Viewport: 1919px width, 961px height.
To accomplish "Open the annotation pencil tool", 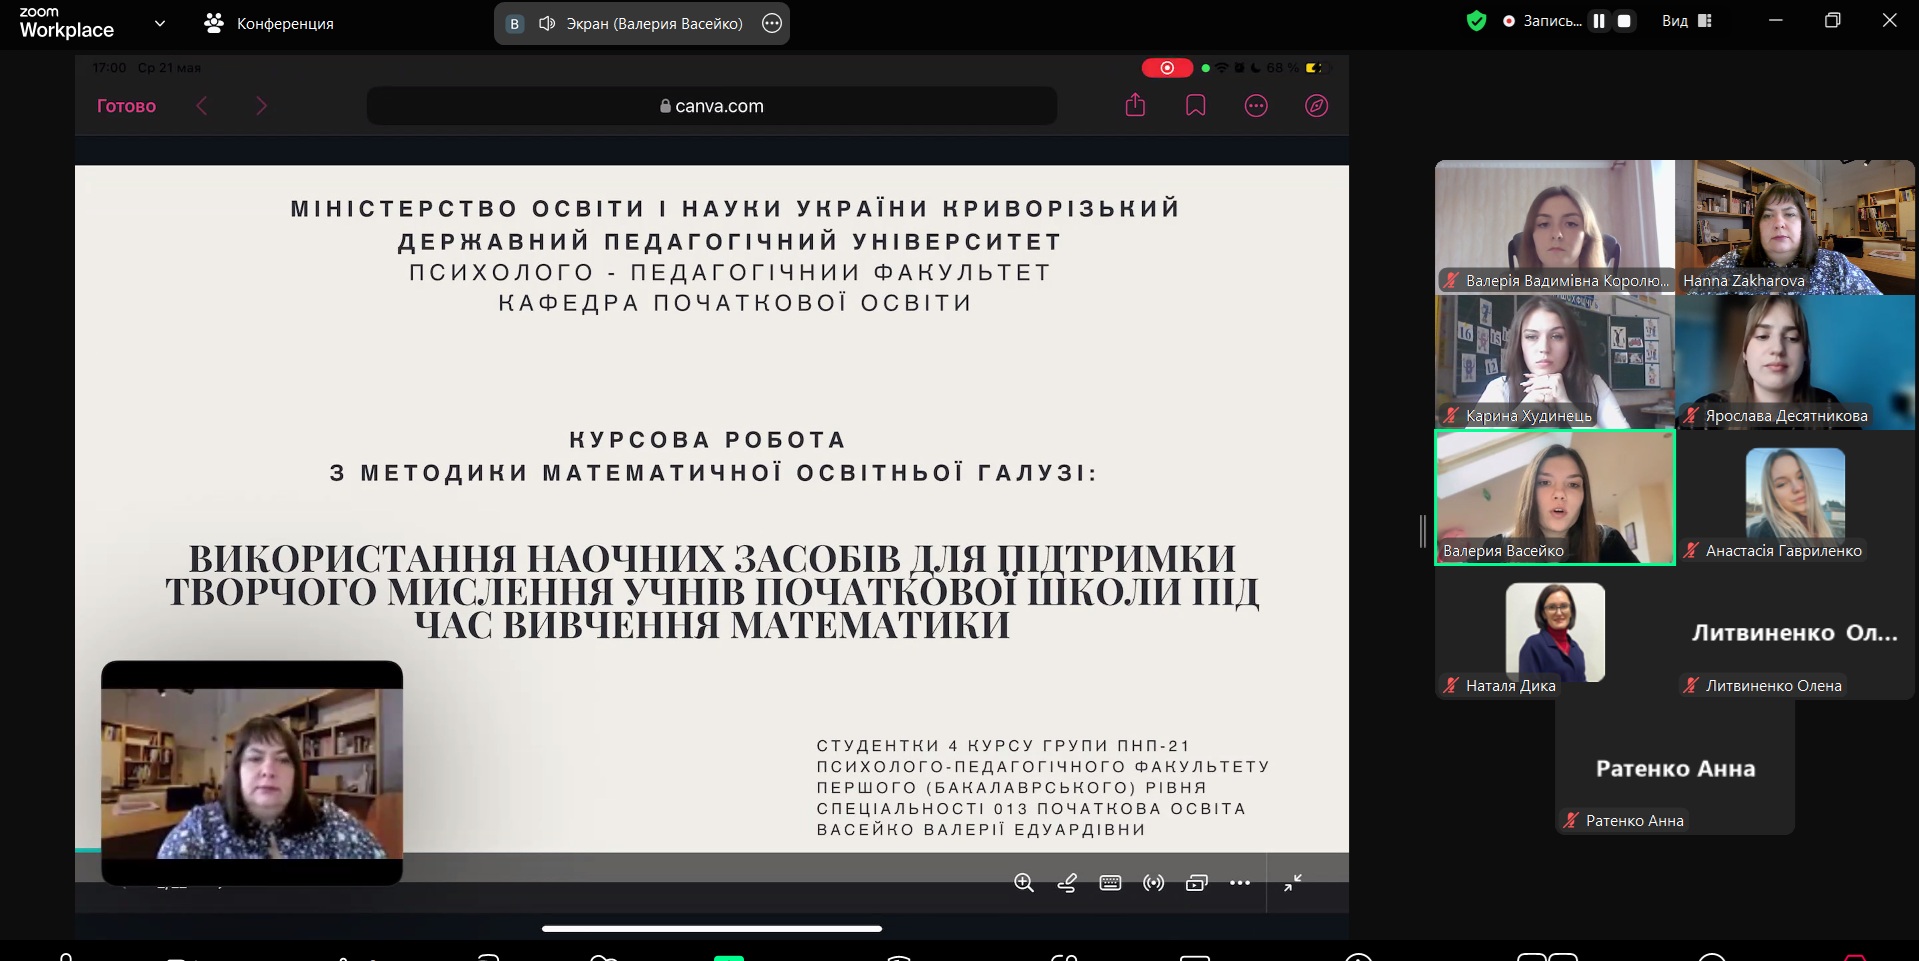I will pyautogui.click(x=1067, y=883).
